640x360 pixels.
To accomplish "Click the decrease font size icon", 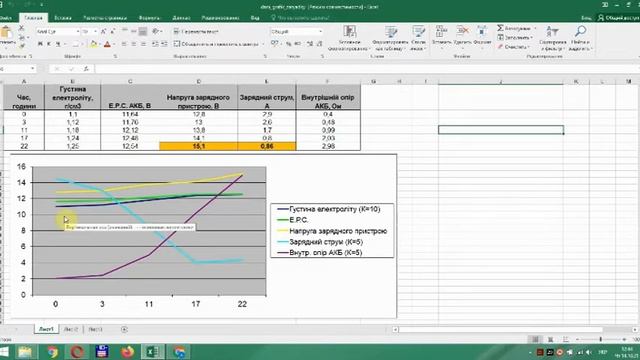I will coord(113,31).
